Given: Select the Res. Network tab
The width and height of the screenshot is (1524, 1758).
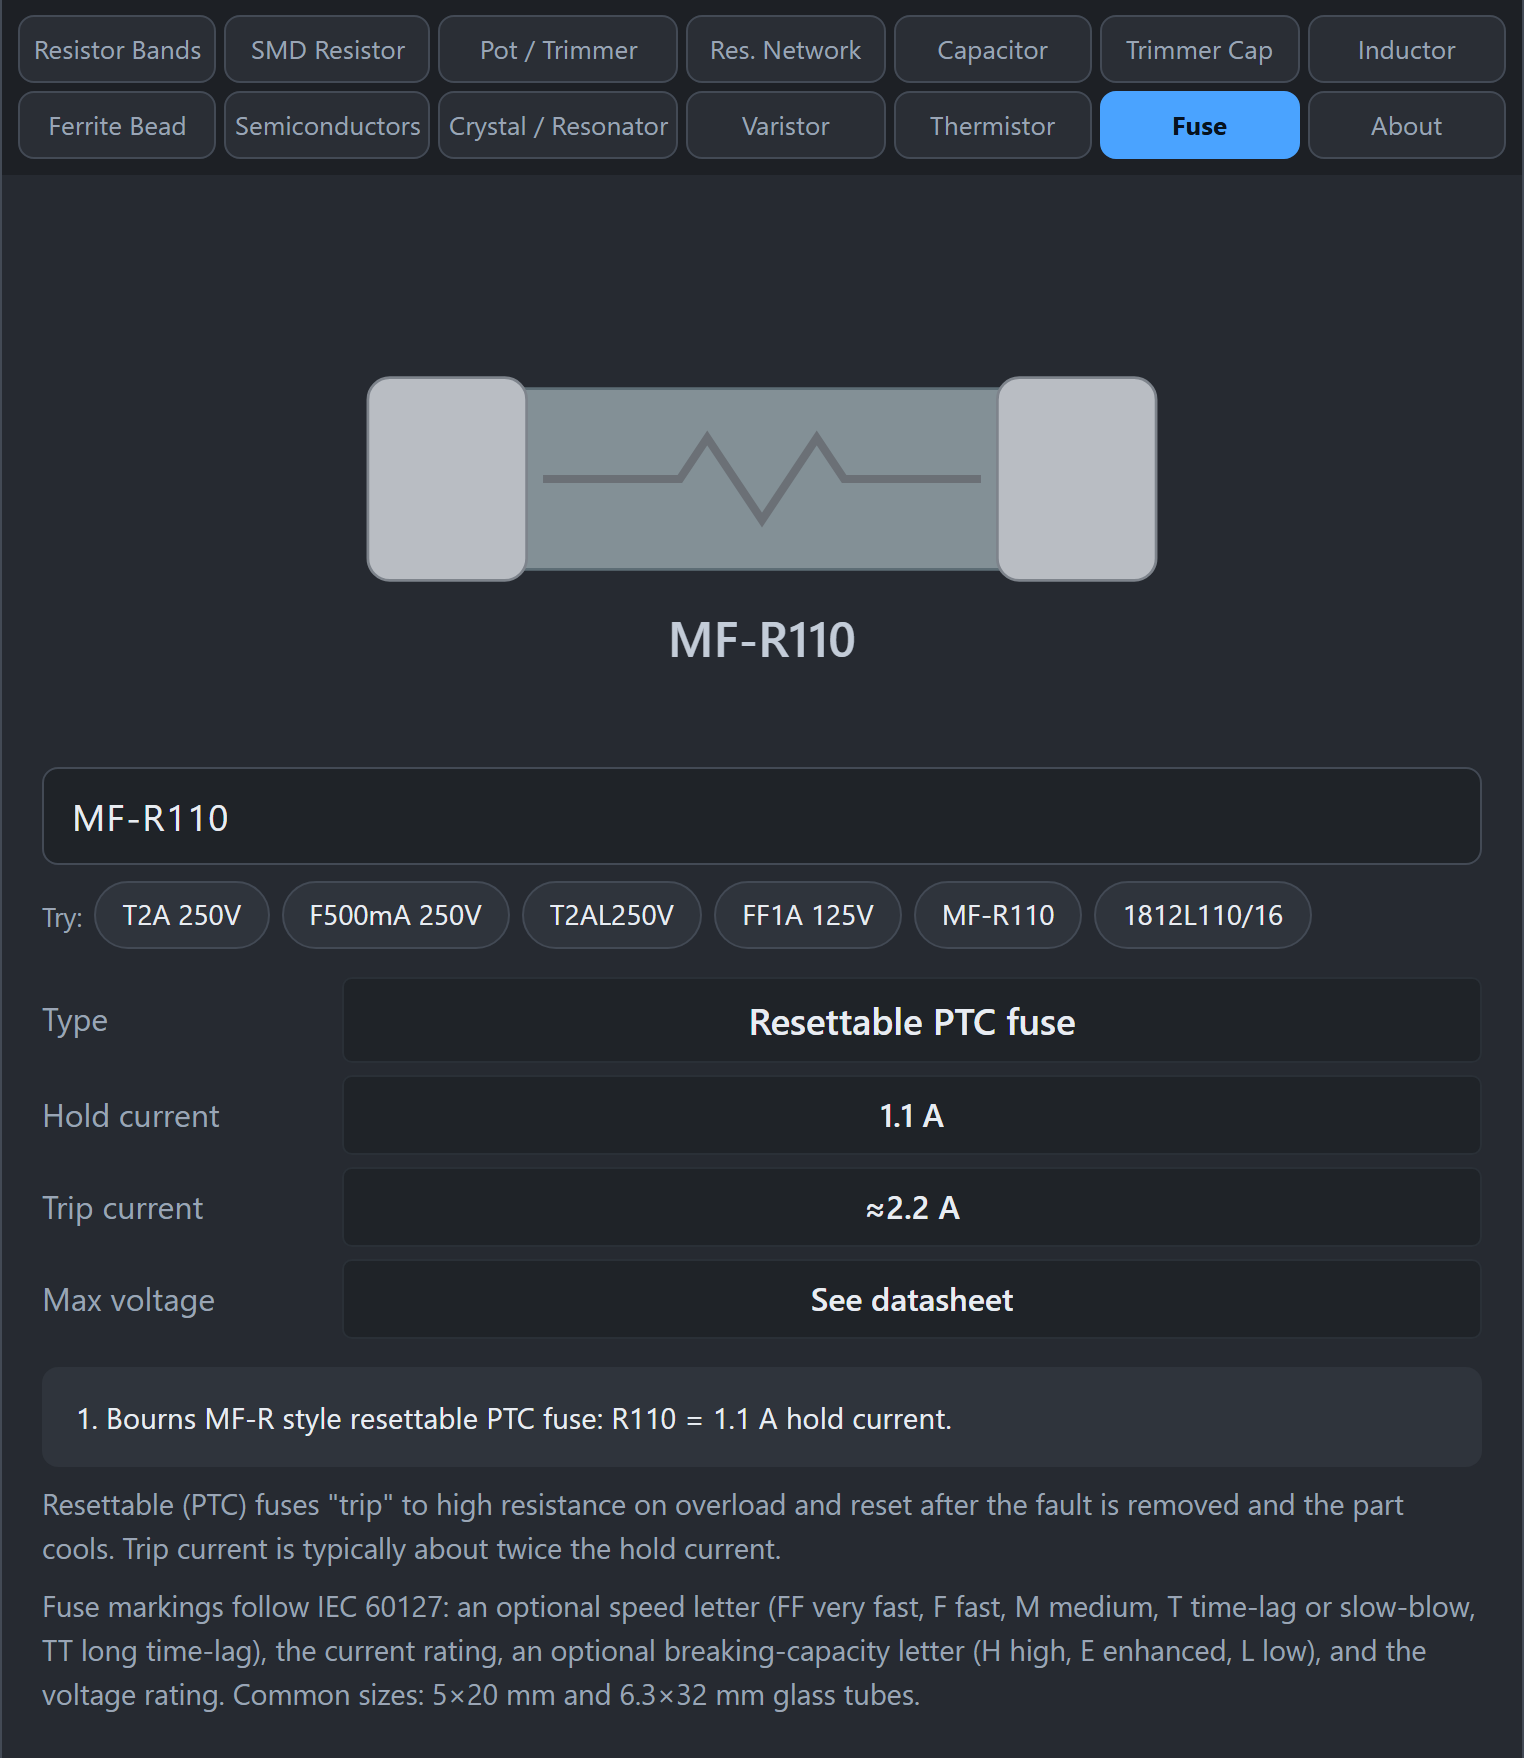Looking at the screenshot, I should point(785,49).
